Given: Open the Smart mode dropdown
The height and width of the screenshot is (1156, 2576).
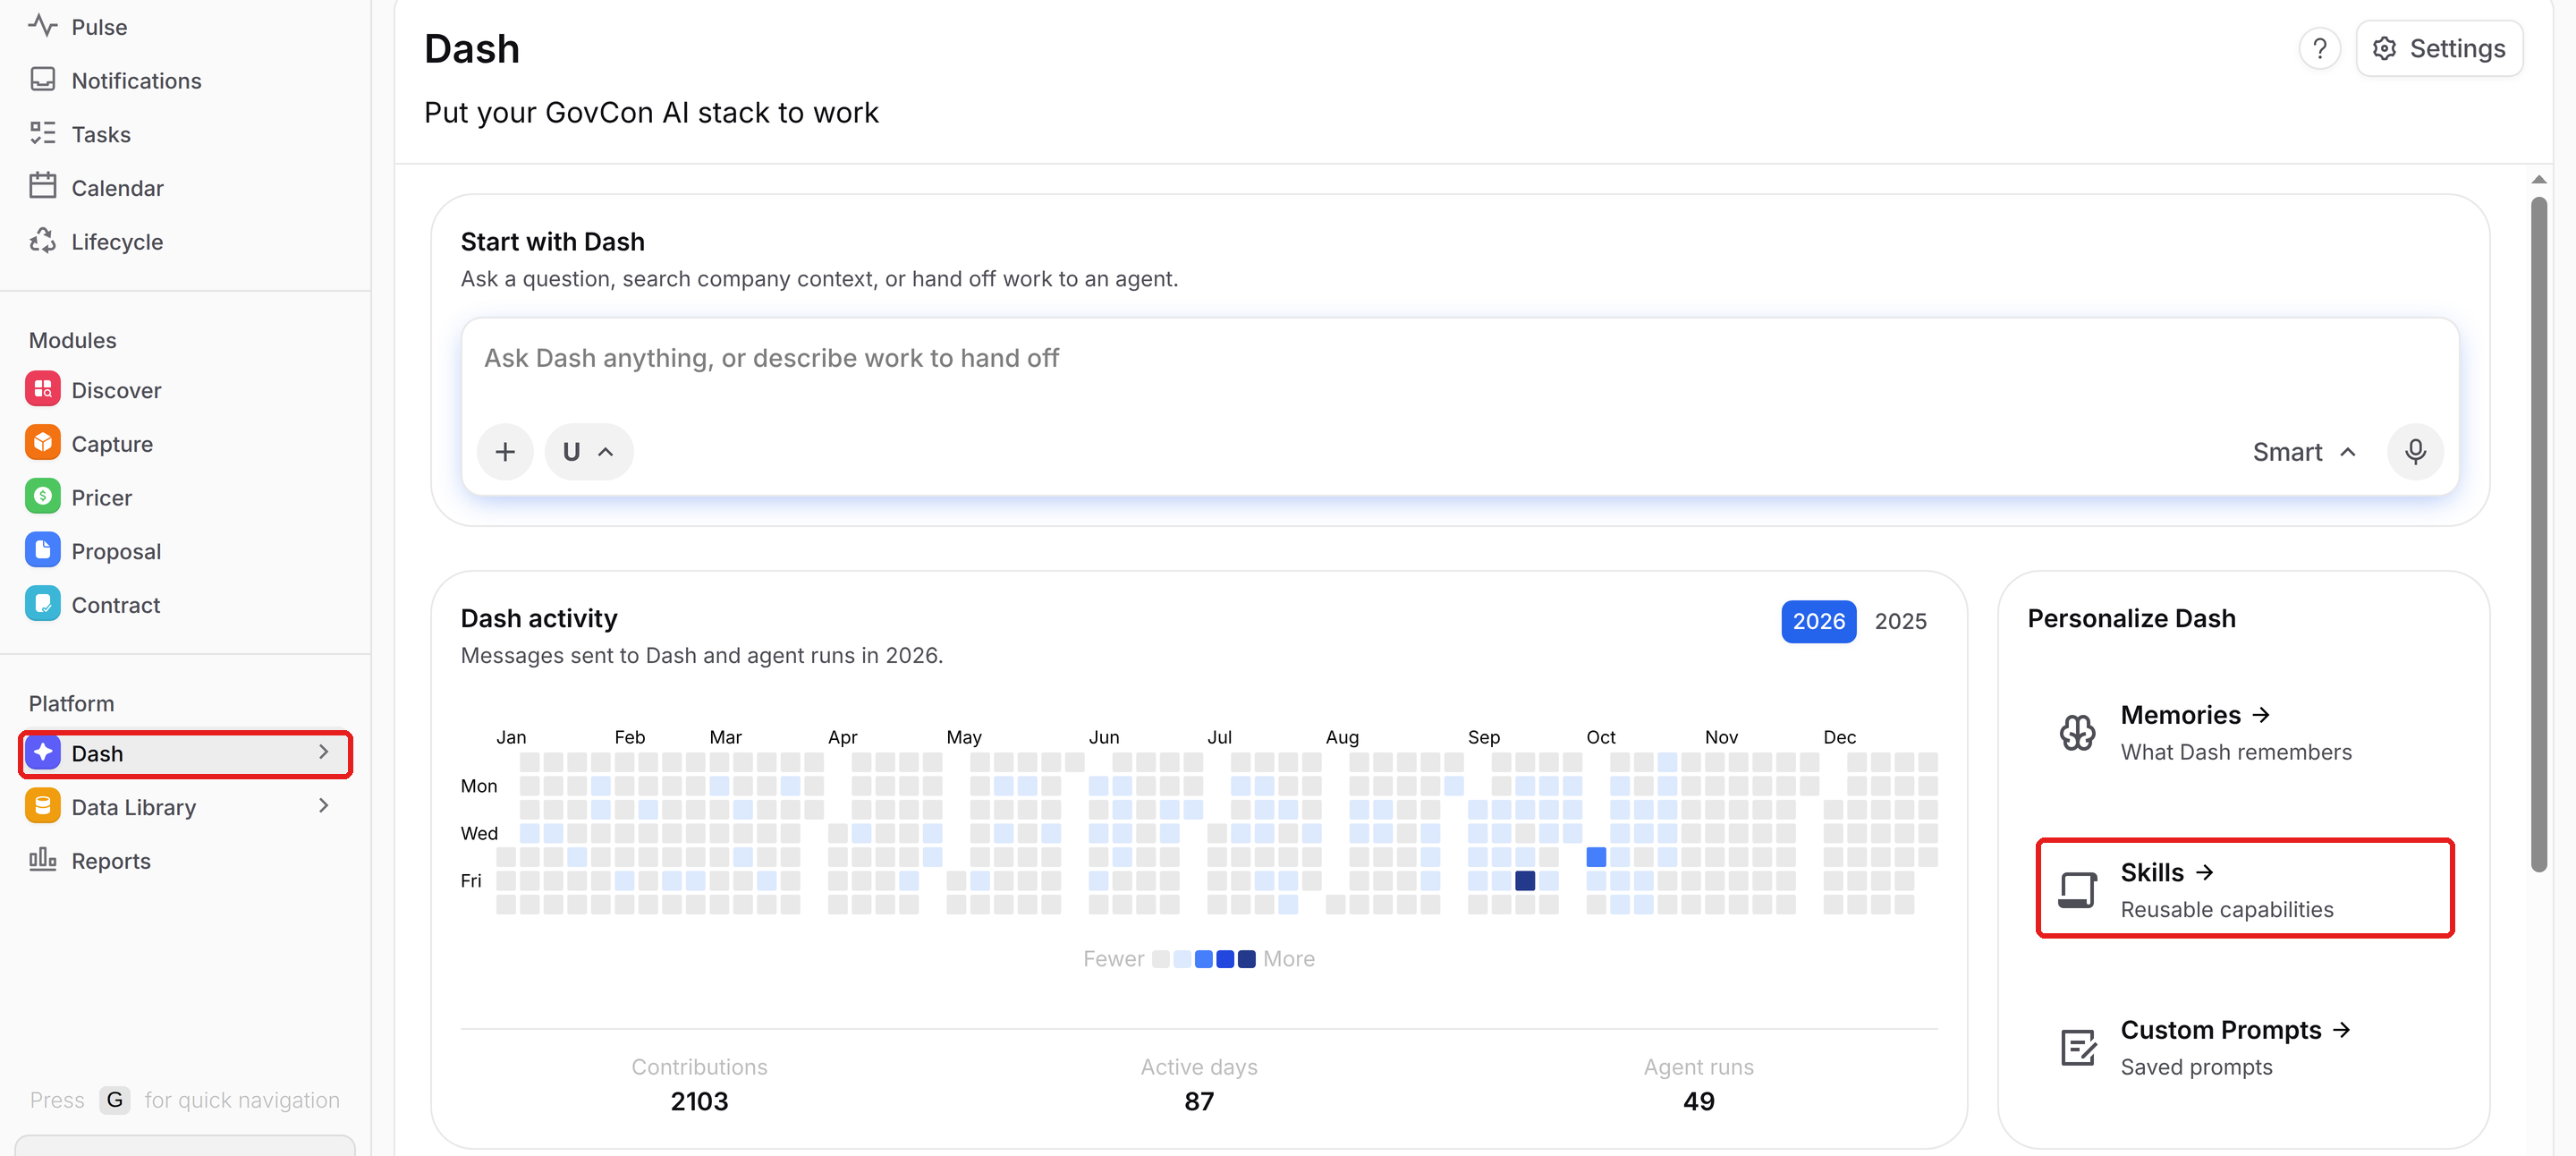Looking at the screenshot, I should tap(2305, 452).
